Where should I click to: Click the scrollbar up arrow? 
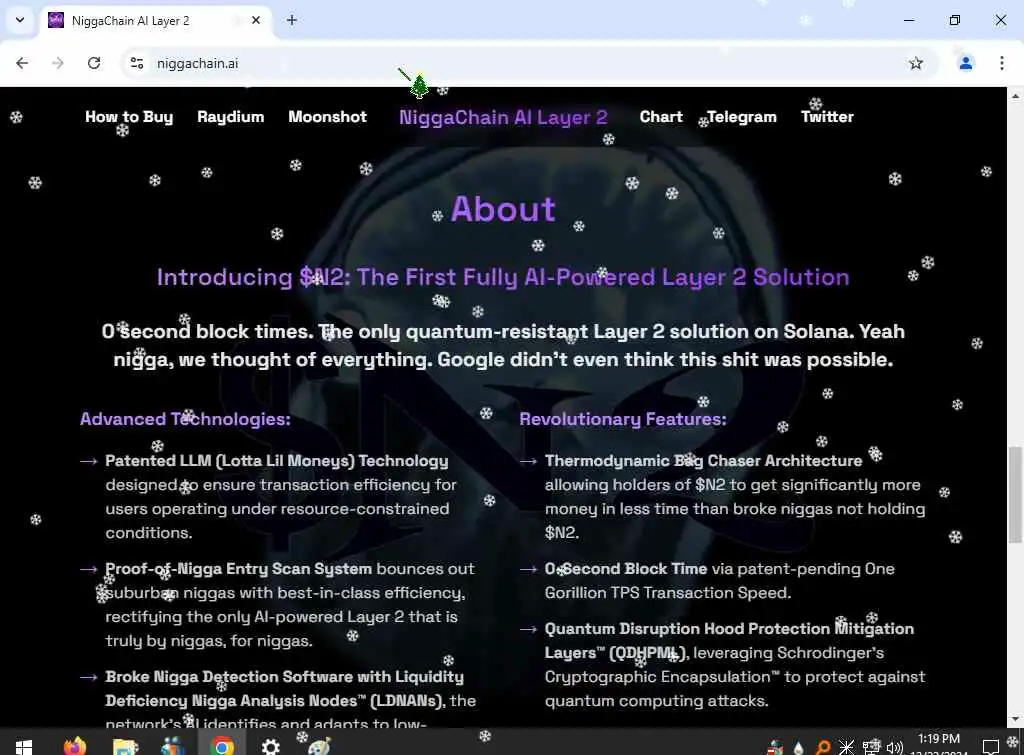[x=1015, y=95]
